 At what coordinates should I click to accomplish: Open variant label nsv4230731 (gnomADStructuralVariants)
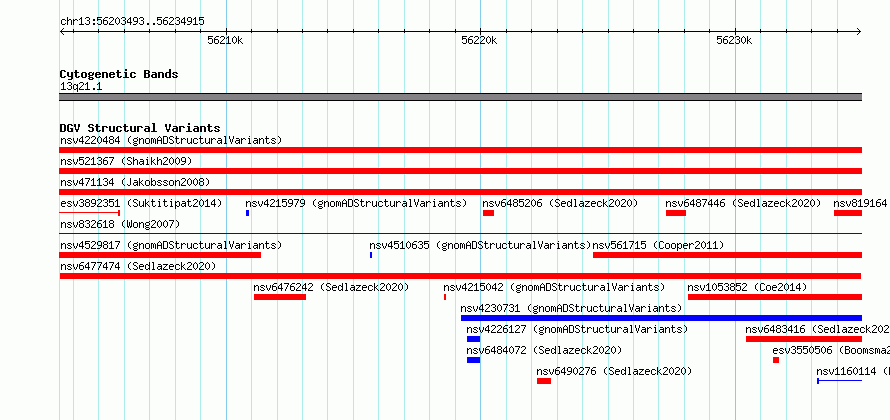[x=571, y=308]
